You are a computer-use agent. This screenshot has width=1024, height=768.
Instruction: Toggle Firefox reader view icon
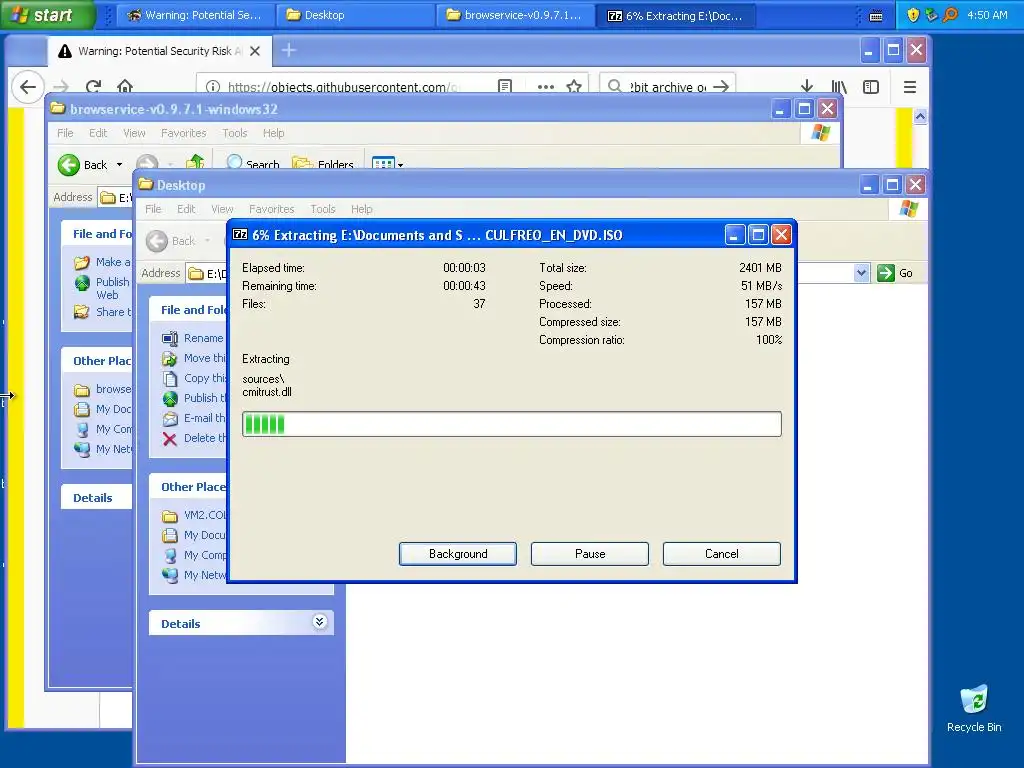click(505, 87)
